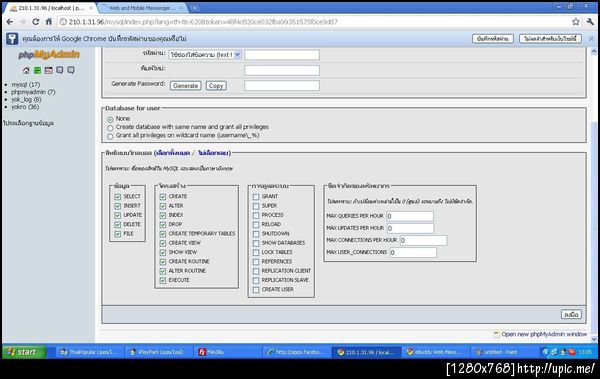Click the generated password text field
The height and width of the screenshot is (379, 600).
(x=282, y=85)
